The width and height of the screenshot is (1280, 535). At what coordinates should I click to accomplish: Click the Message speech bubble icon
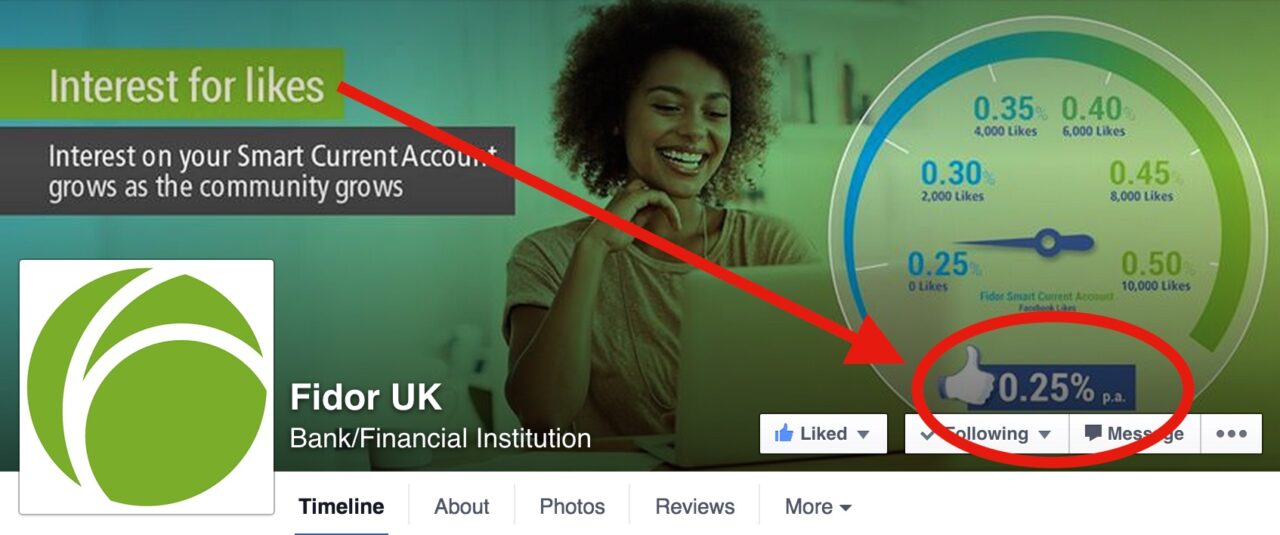click(1093, 434)
